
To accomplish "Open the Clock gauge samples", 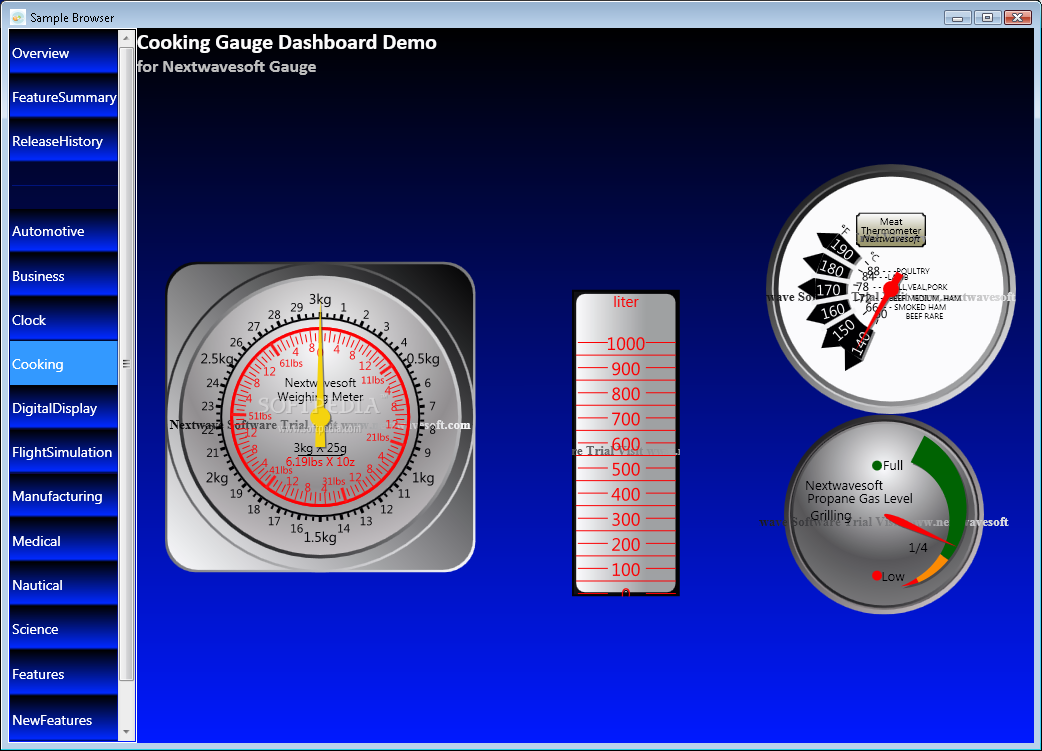I will 64,320.
